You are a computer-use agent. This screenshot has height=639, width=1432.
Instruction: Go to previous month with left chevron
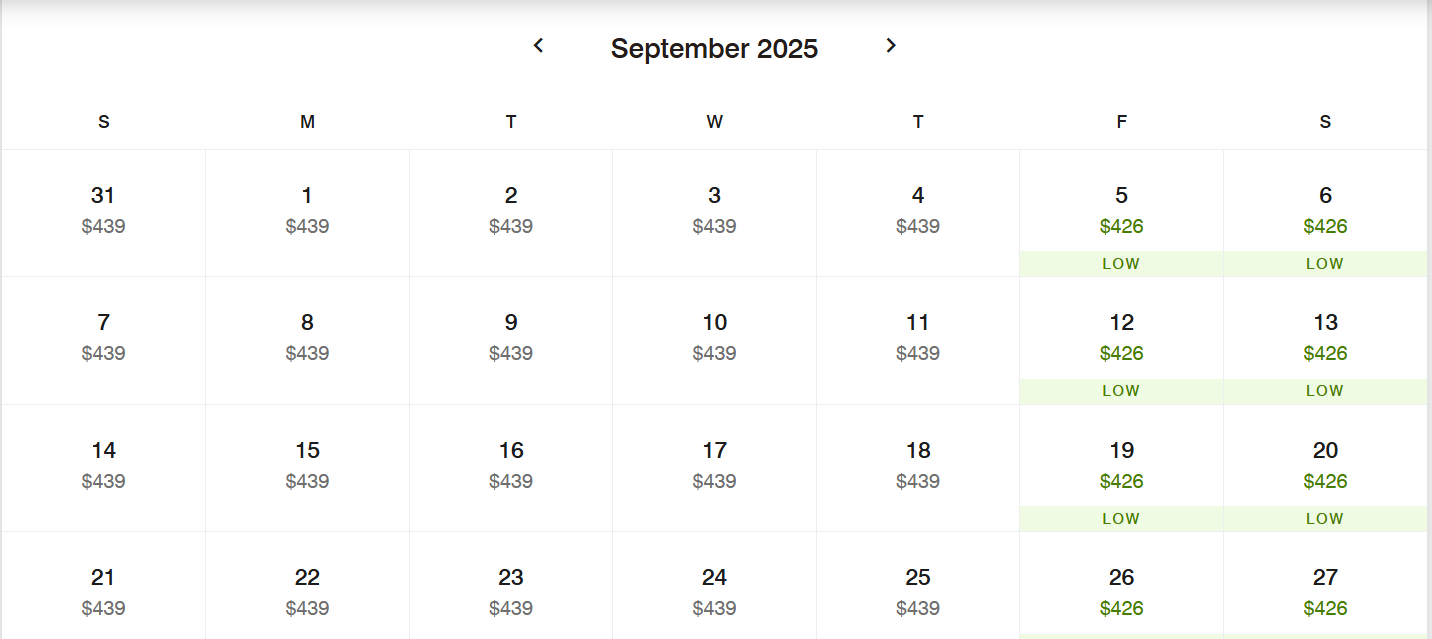[x=538, y=46]
